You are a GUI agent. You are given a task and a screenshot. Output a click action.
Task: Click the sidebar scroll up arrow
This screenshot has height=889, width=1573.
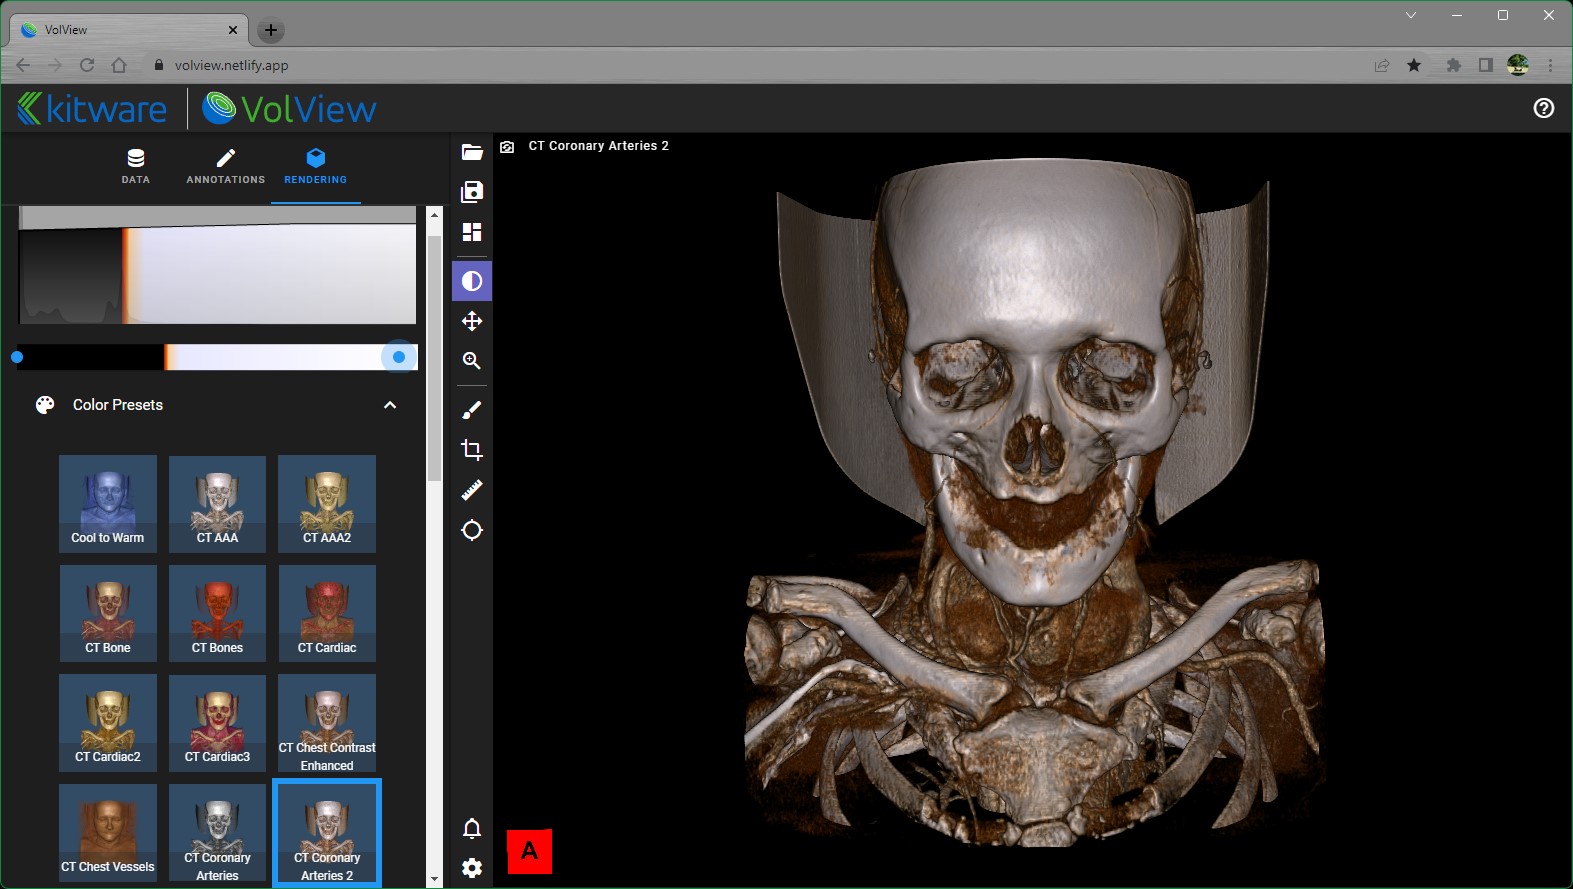(x=434, y=214)
